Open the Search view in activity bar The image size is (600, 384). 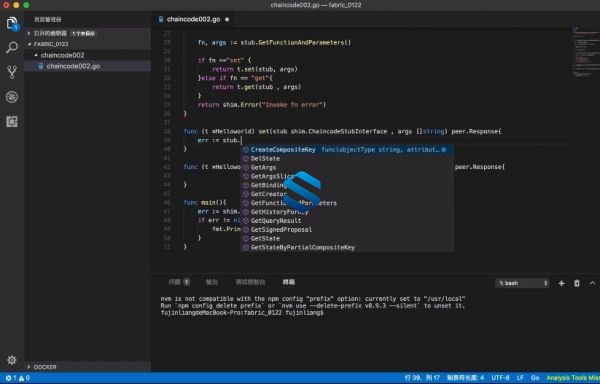[x=12, y=48]
